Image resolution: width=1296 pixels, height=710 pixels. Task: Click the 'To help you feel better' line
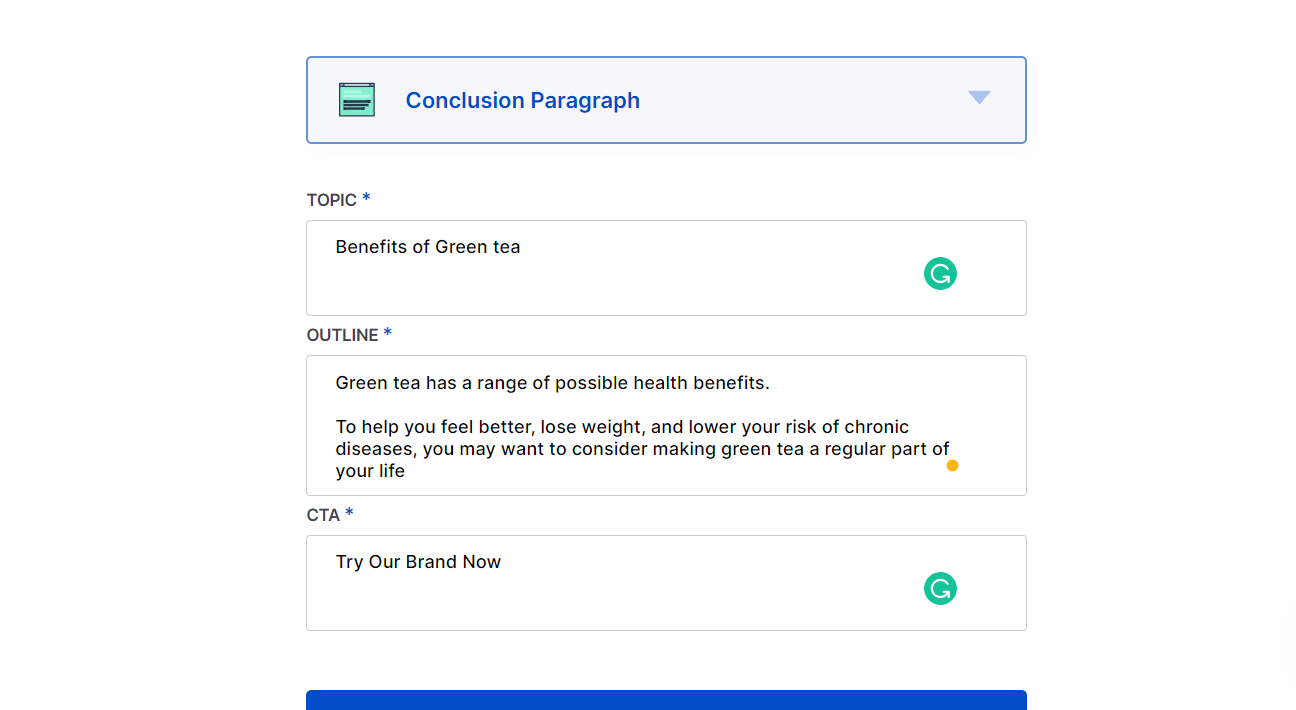pyautogui.click(x=622, y=427)
